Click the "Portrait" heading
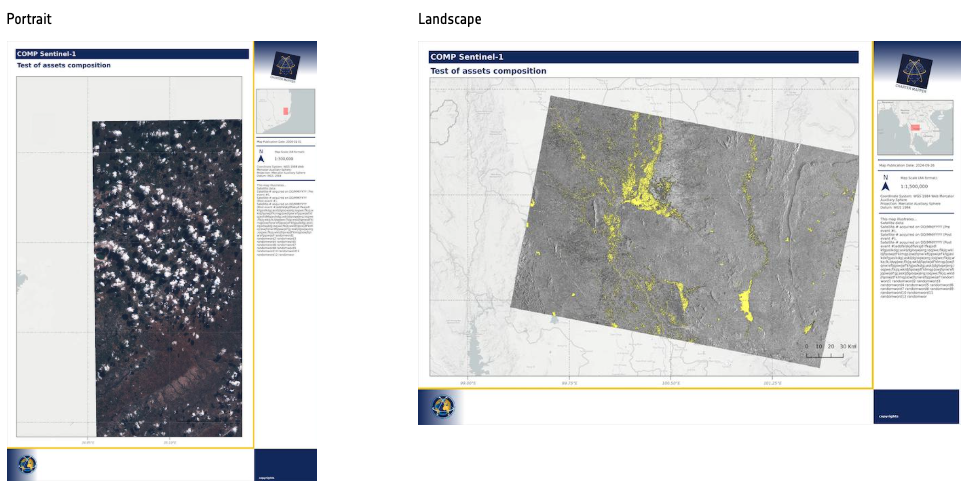 point(28,19)
